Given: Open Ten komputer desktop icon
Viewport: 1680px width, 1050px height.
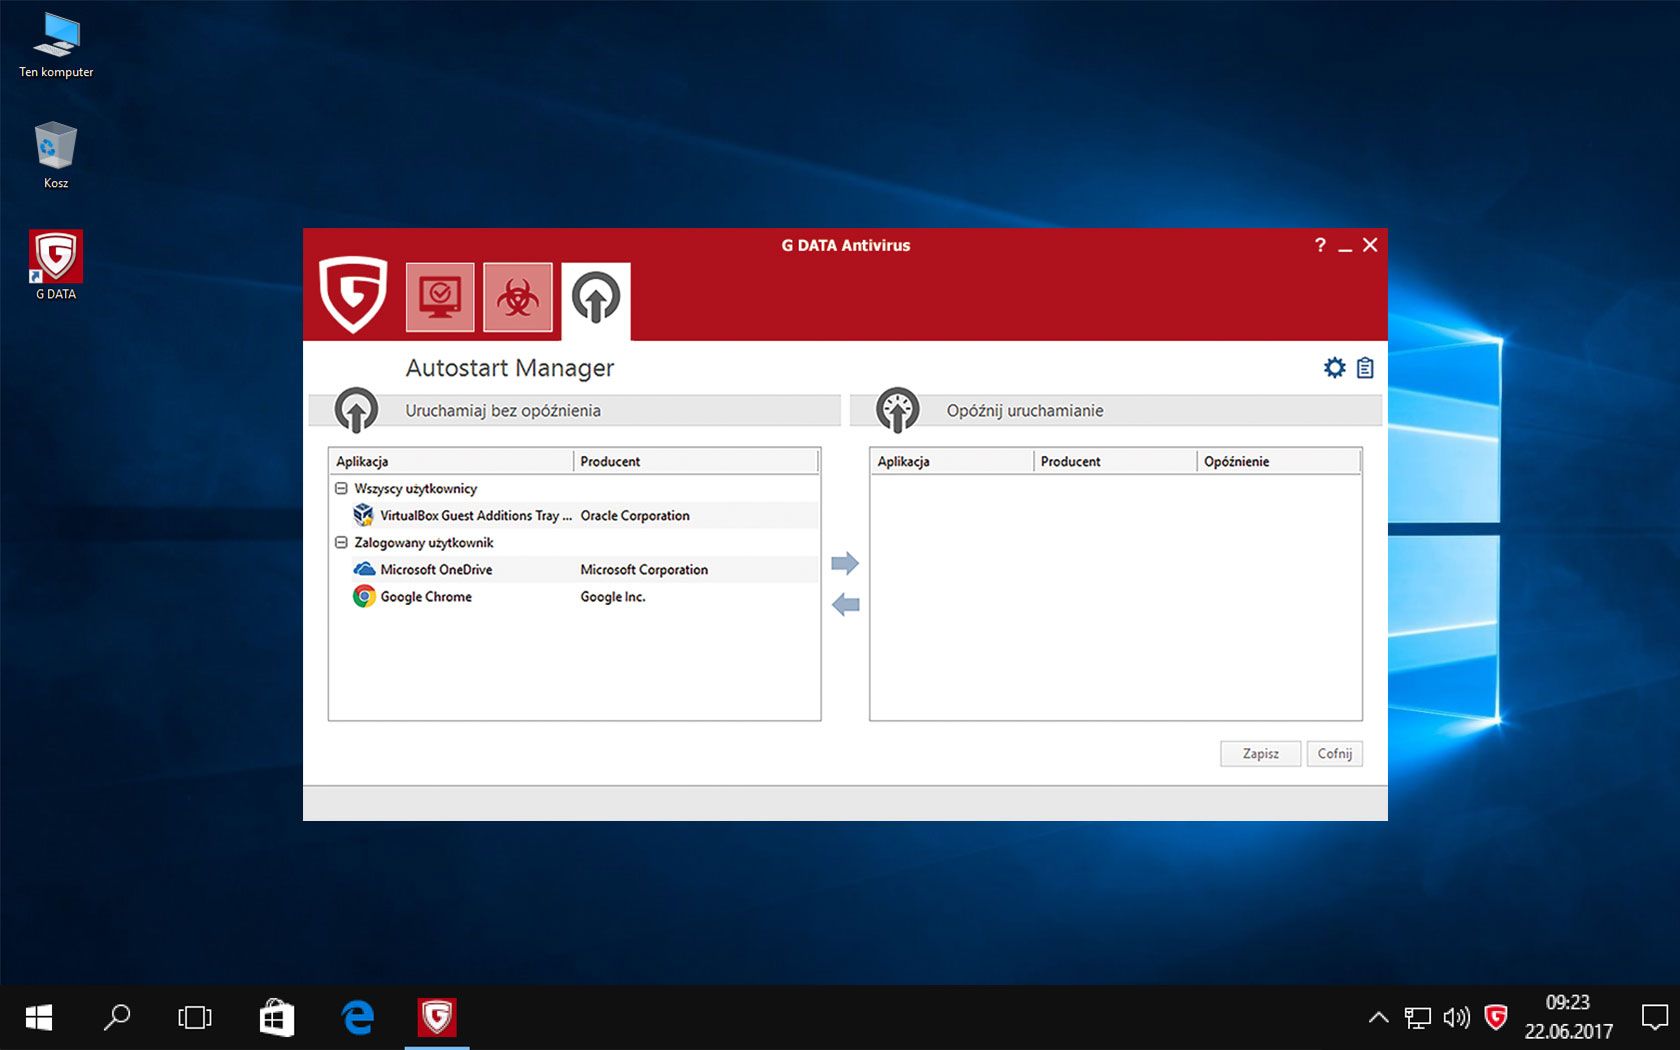Looking at the screenshot, I should click(x=56, y=46).
